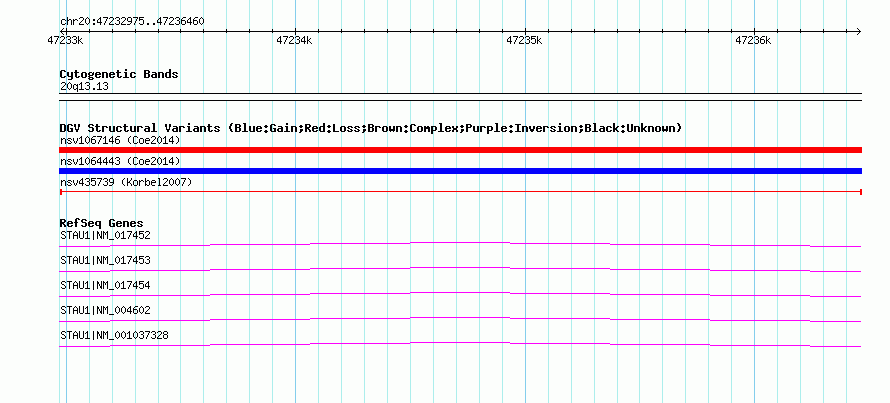Click the 47235k ruler position
890x403 pixels.
(524, 41)
